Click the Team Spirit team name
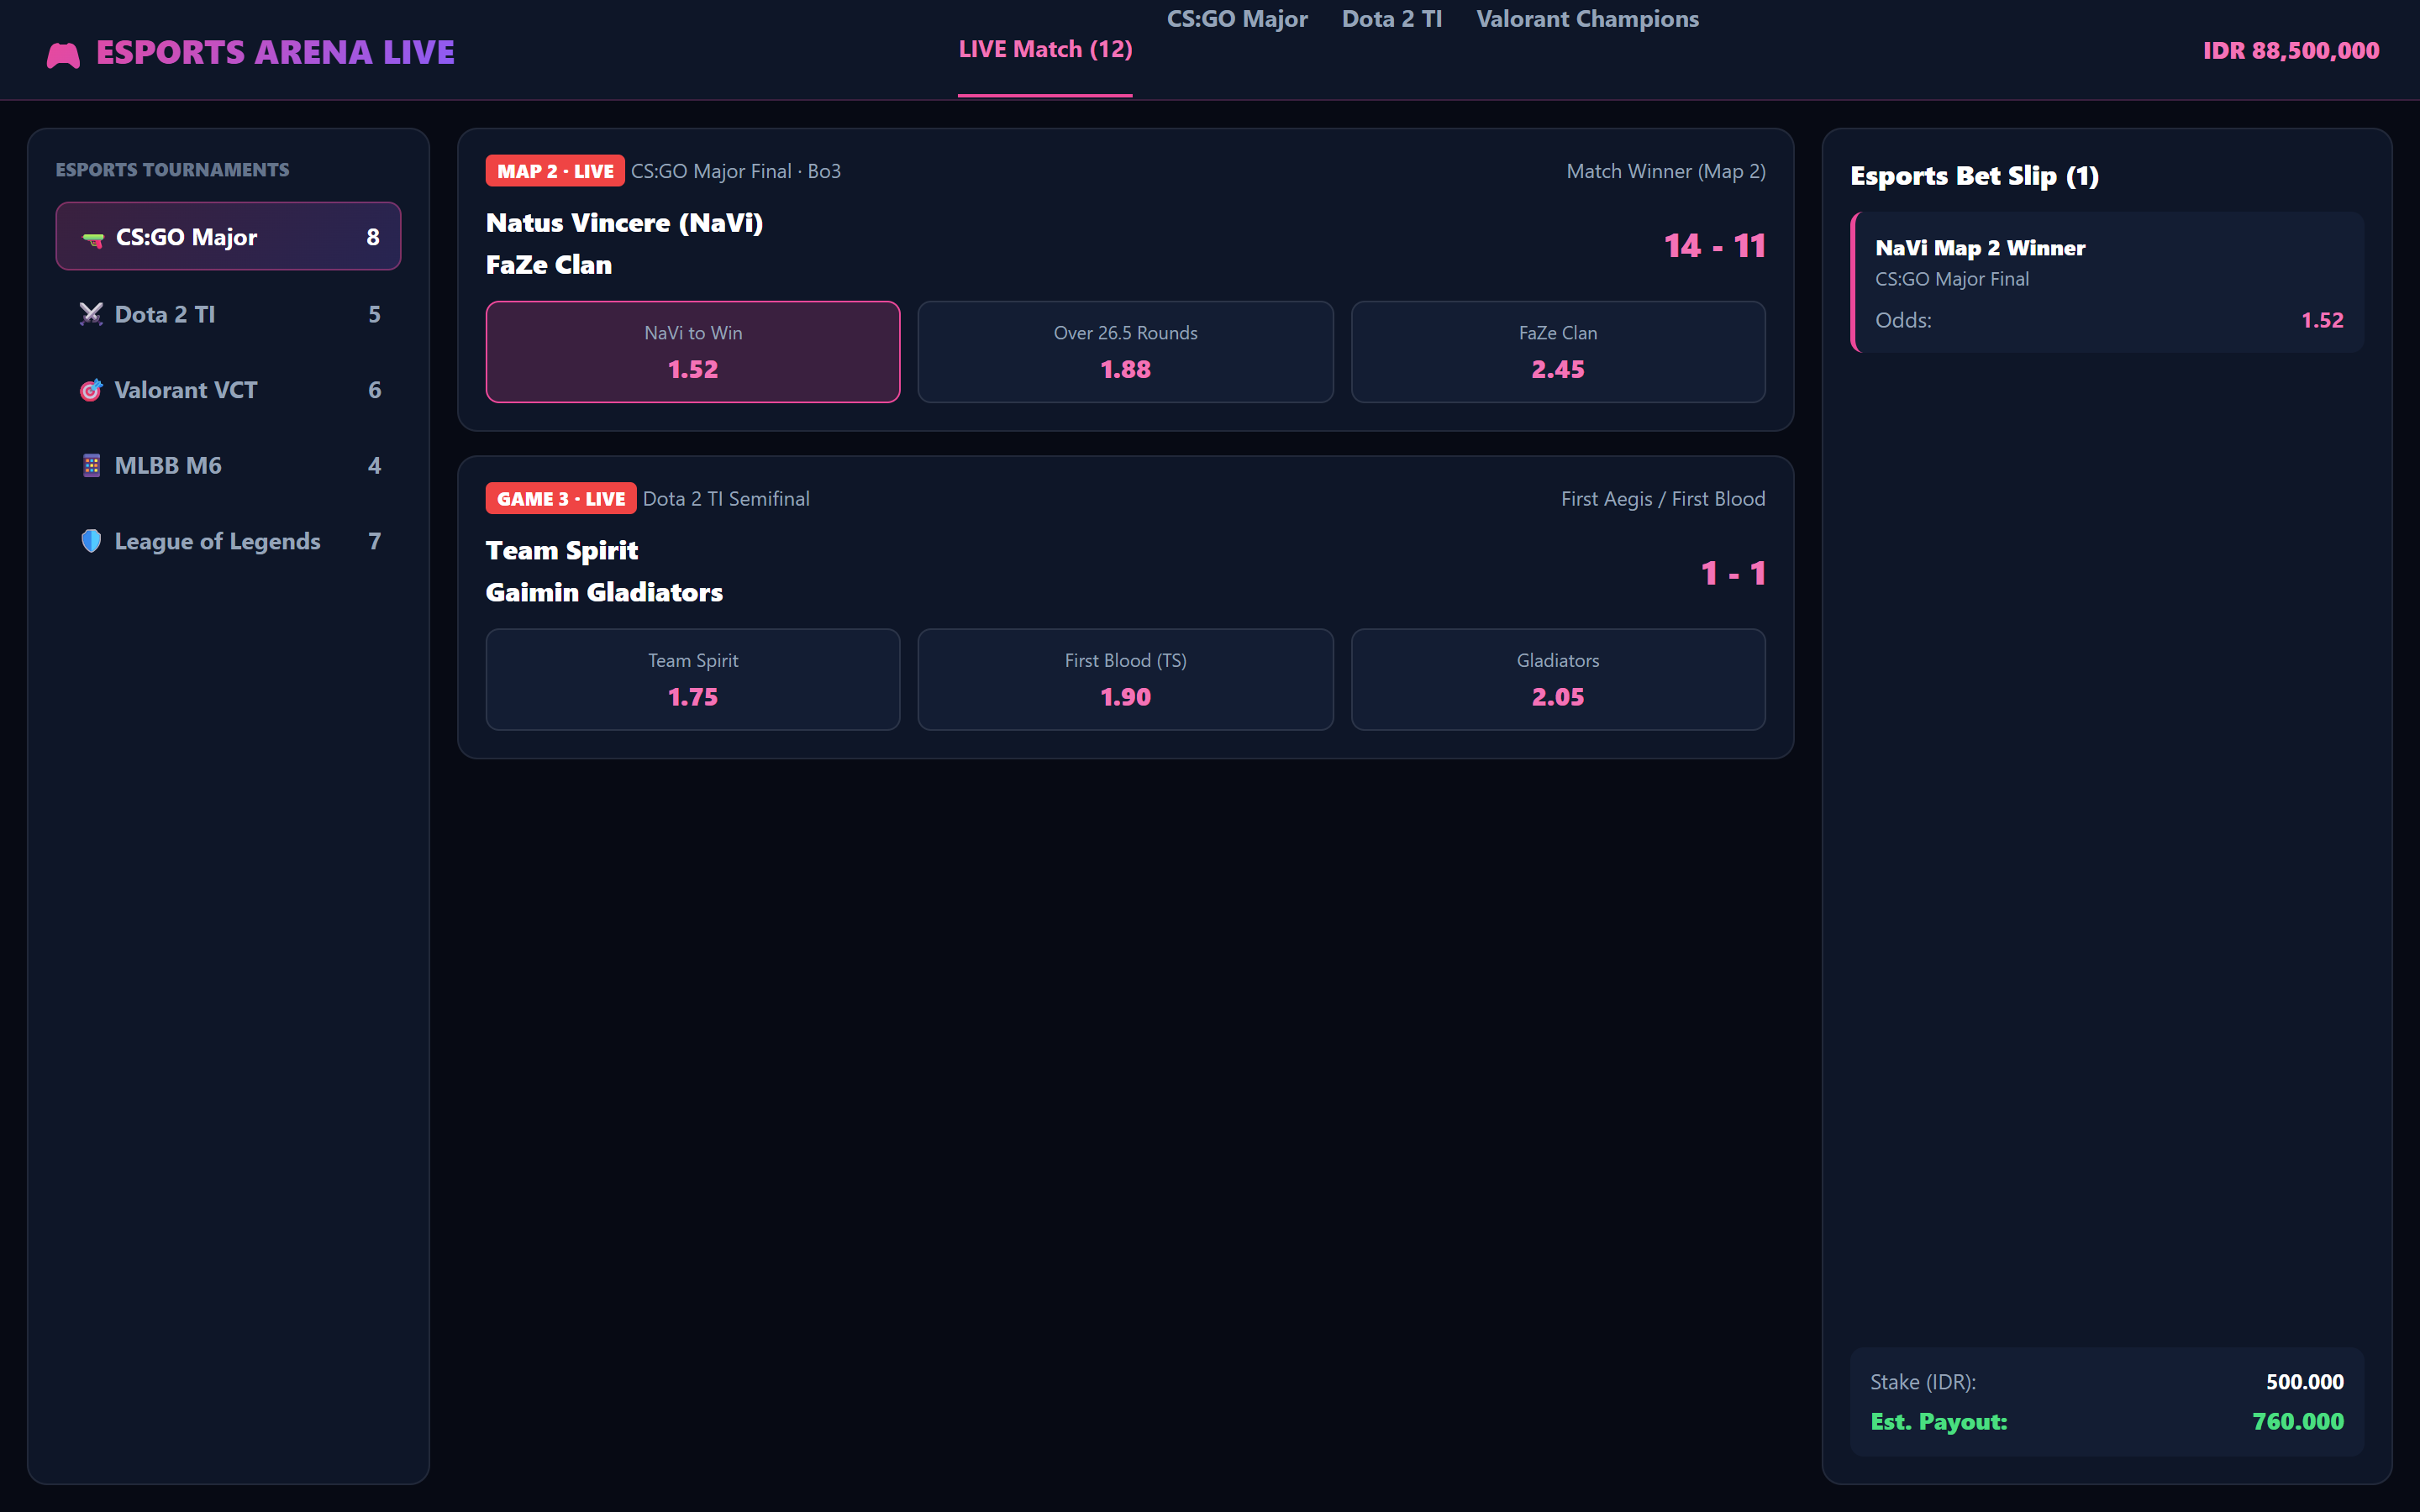 coord(562,551)
